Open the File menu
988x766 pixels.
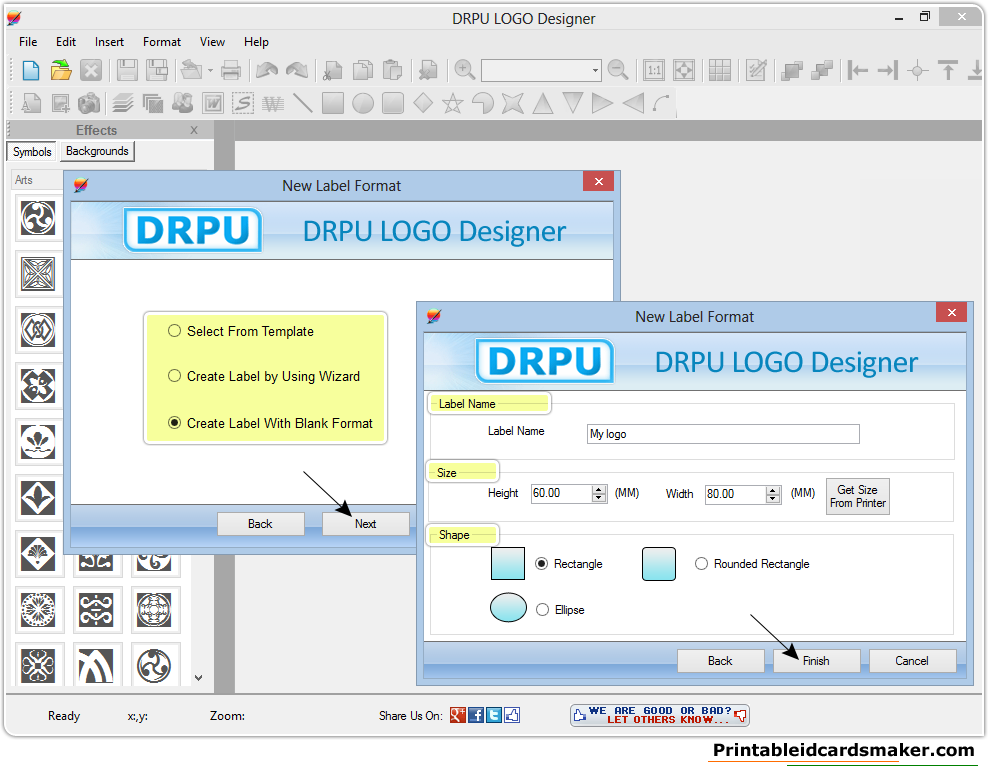pyautogui.click(x=28, y=42)
